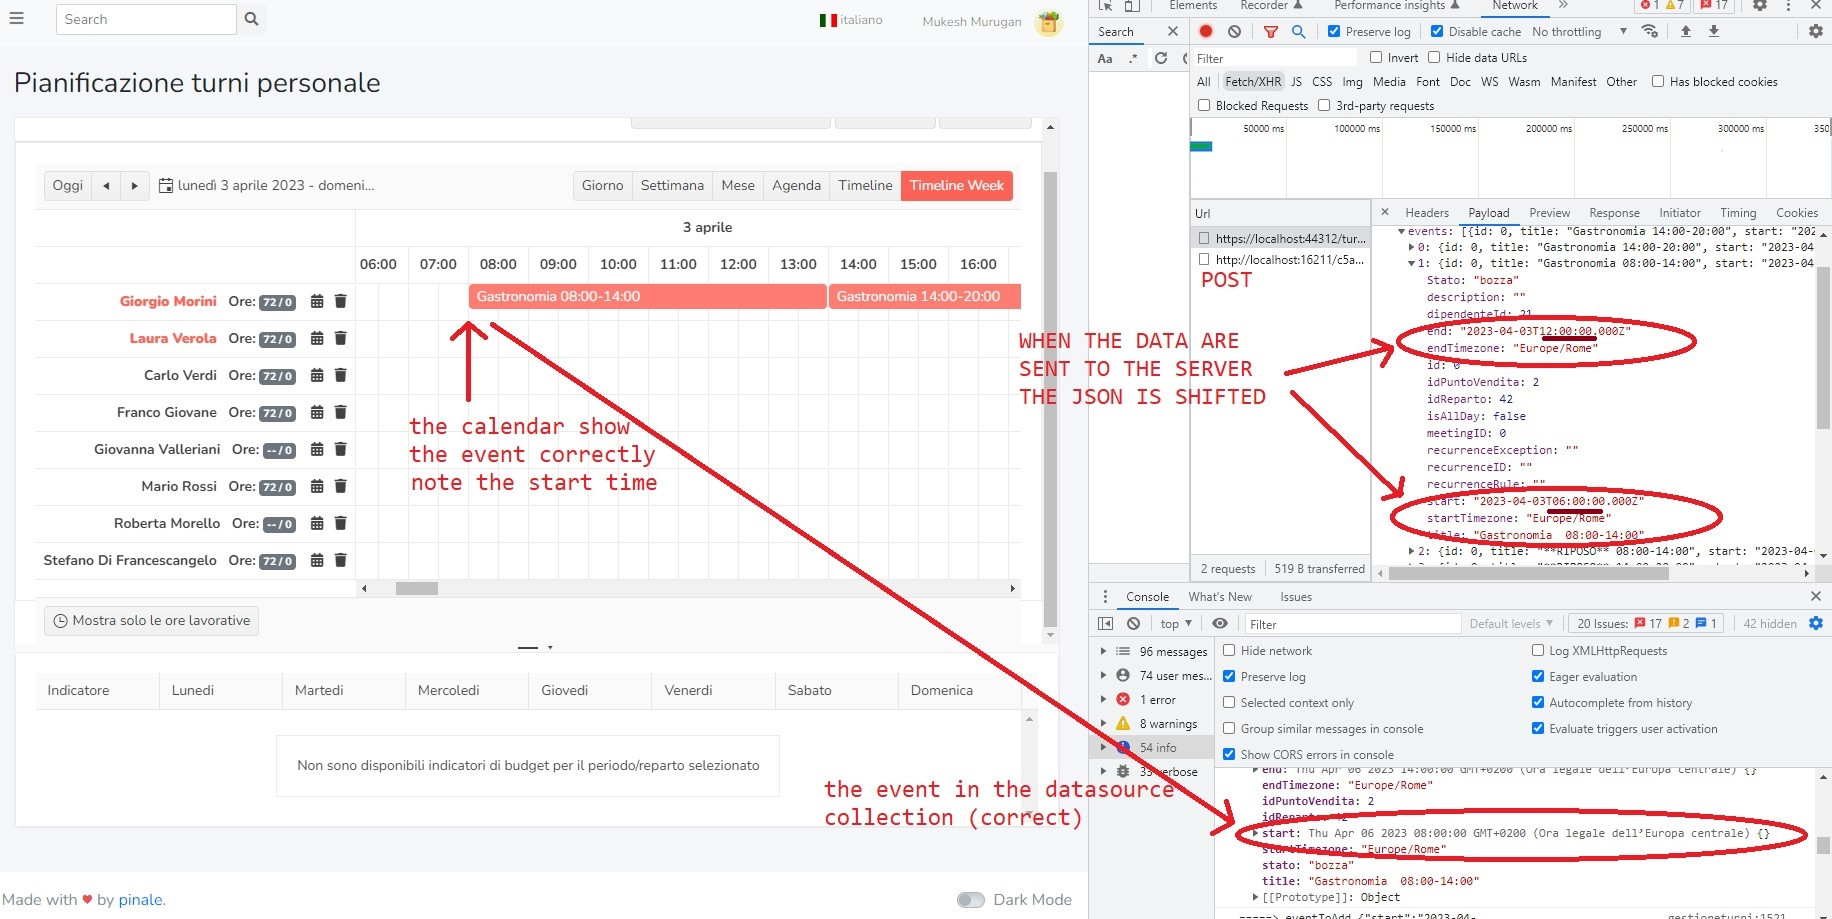This screenshot has height=919, width=1832.
Task: Select the Mese calendar view tab
Action: click(737, 185)
